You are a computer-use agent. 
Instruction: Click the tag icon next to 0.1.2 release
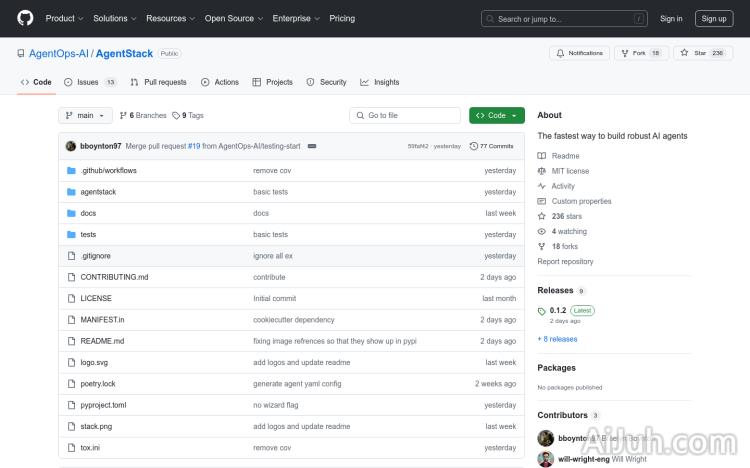pyautogui.click(x=541, y=311)
